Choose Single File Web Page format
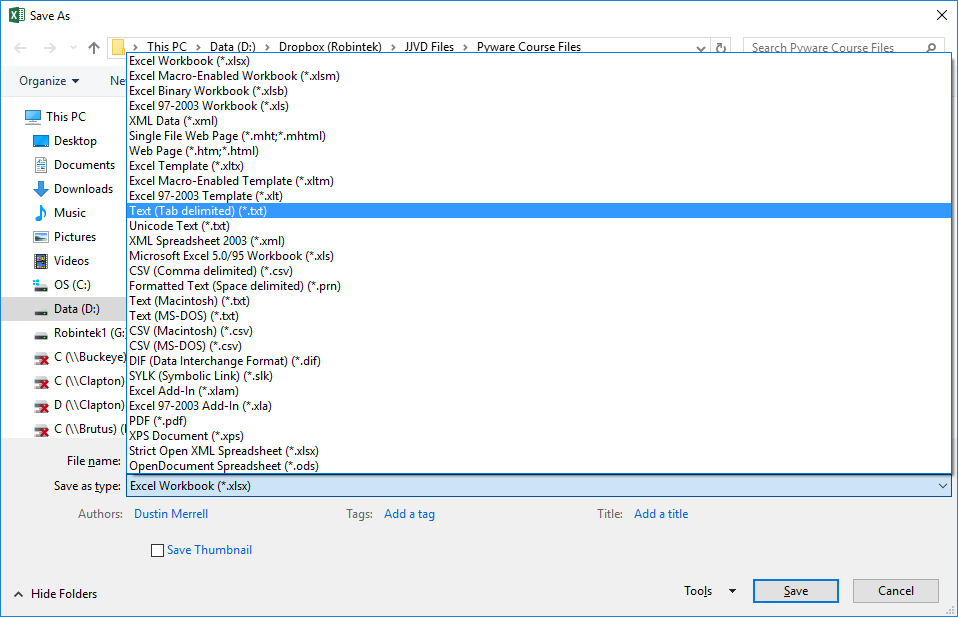Viewport: 958px width, 617px height. click(539, 136)
